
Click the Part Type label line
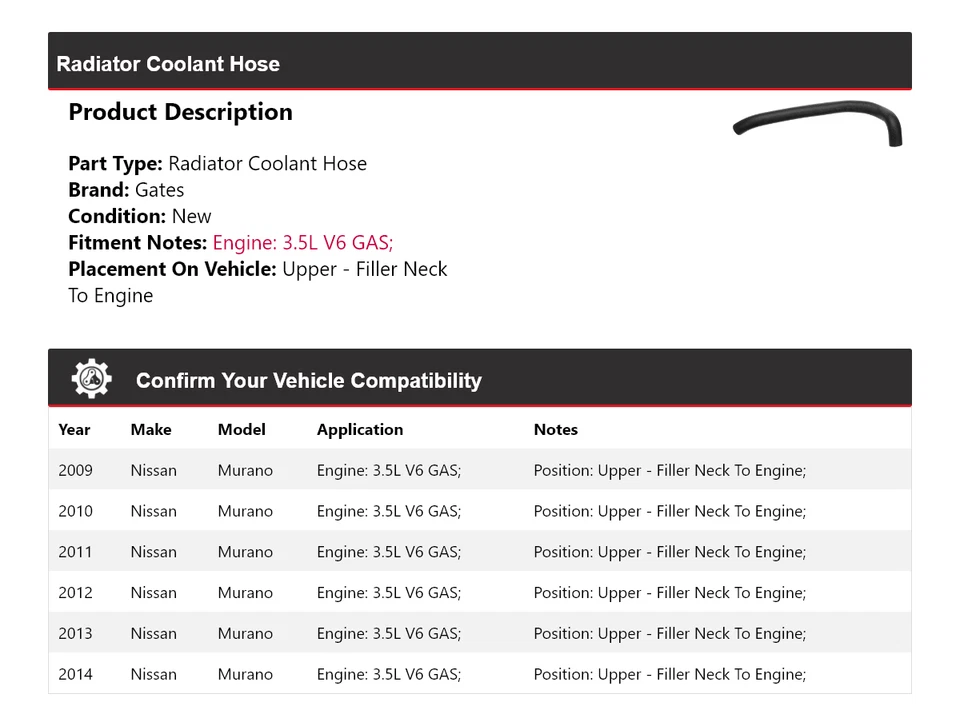(x=217, y=164)
